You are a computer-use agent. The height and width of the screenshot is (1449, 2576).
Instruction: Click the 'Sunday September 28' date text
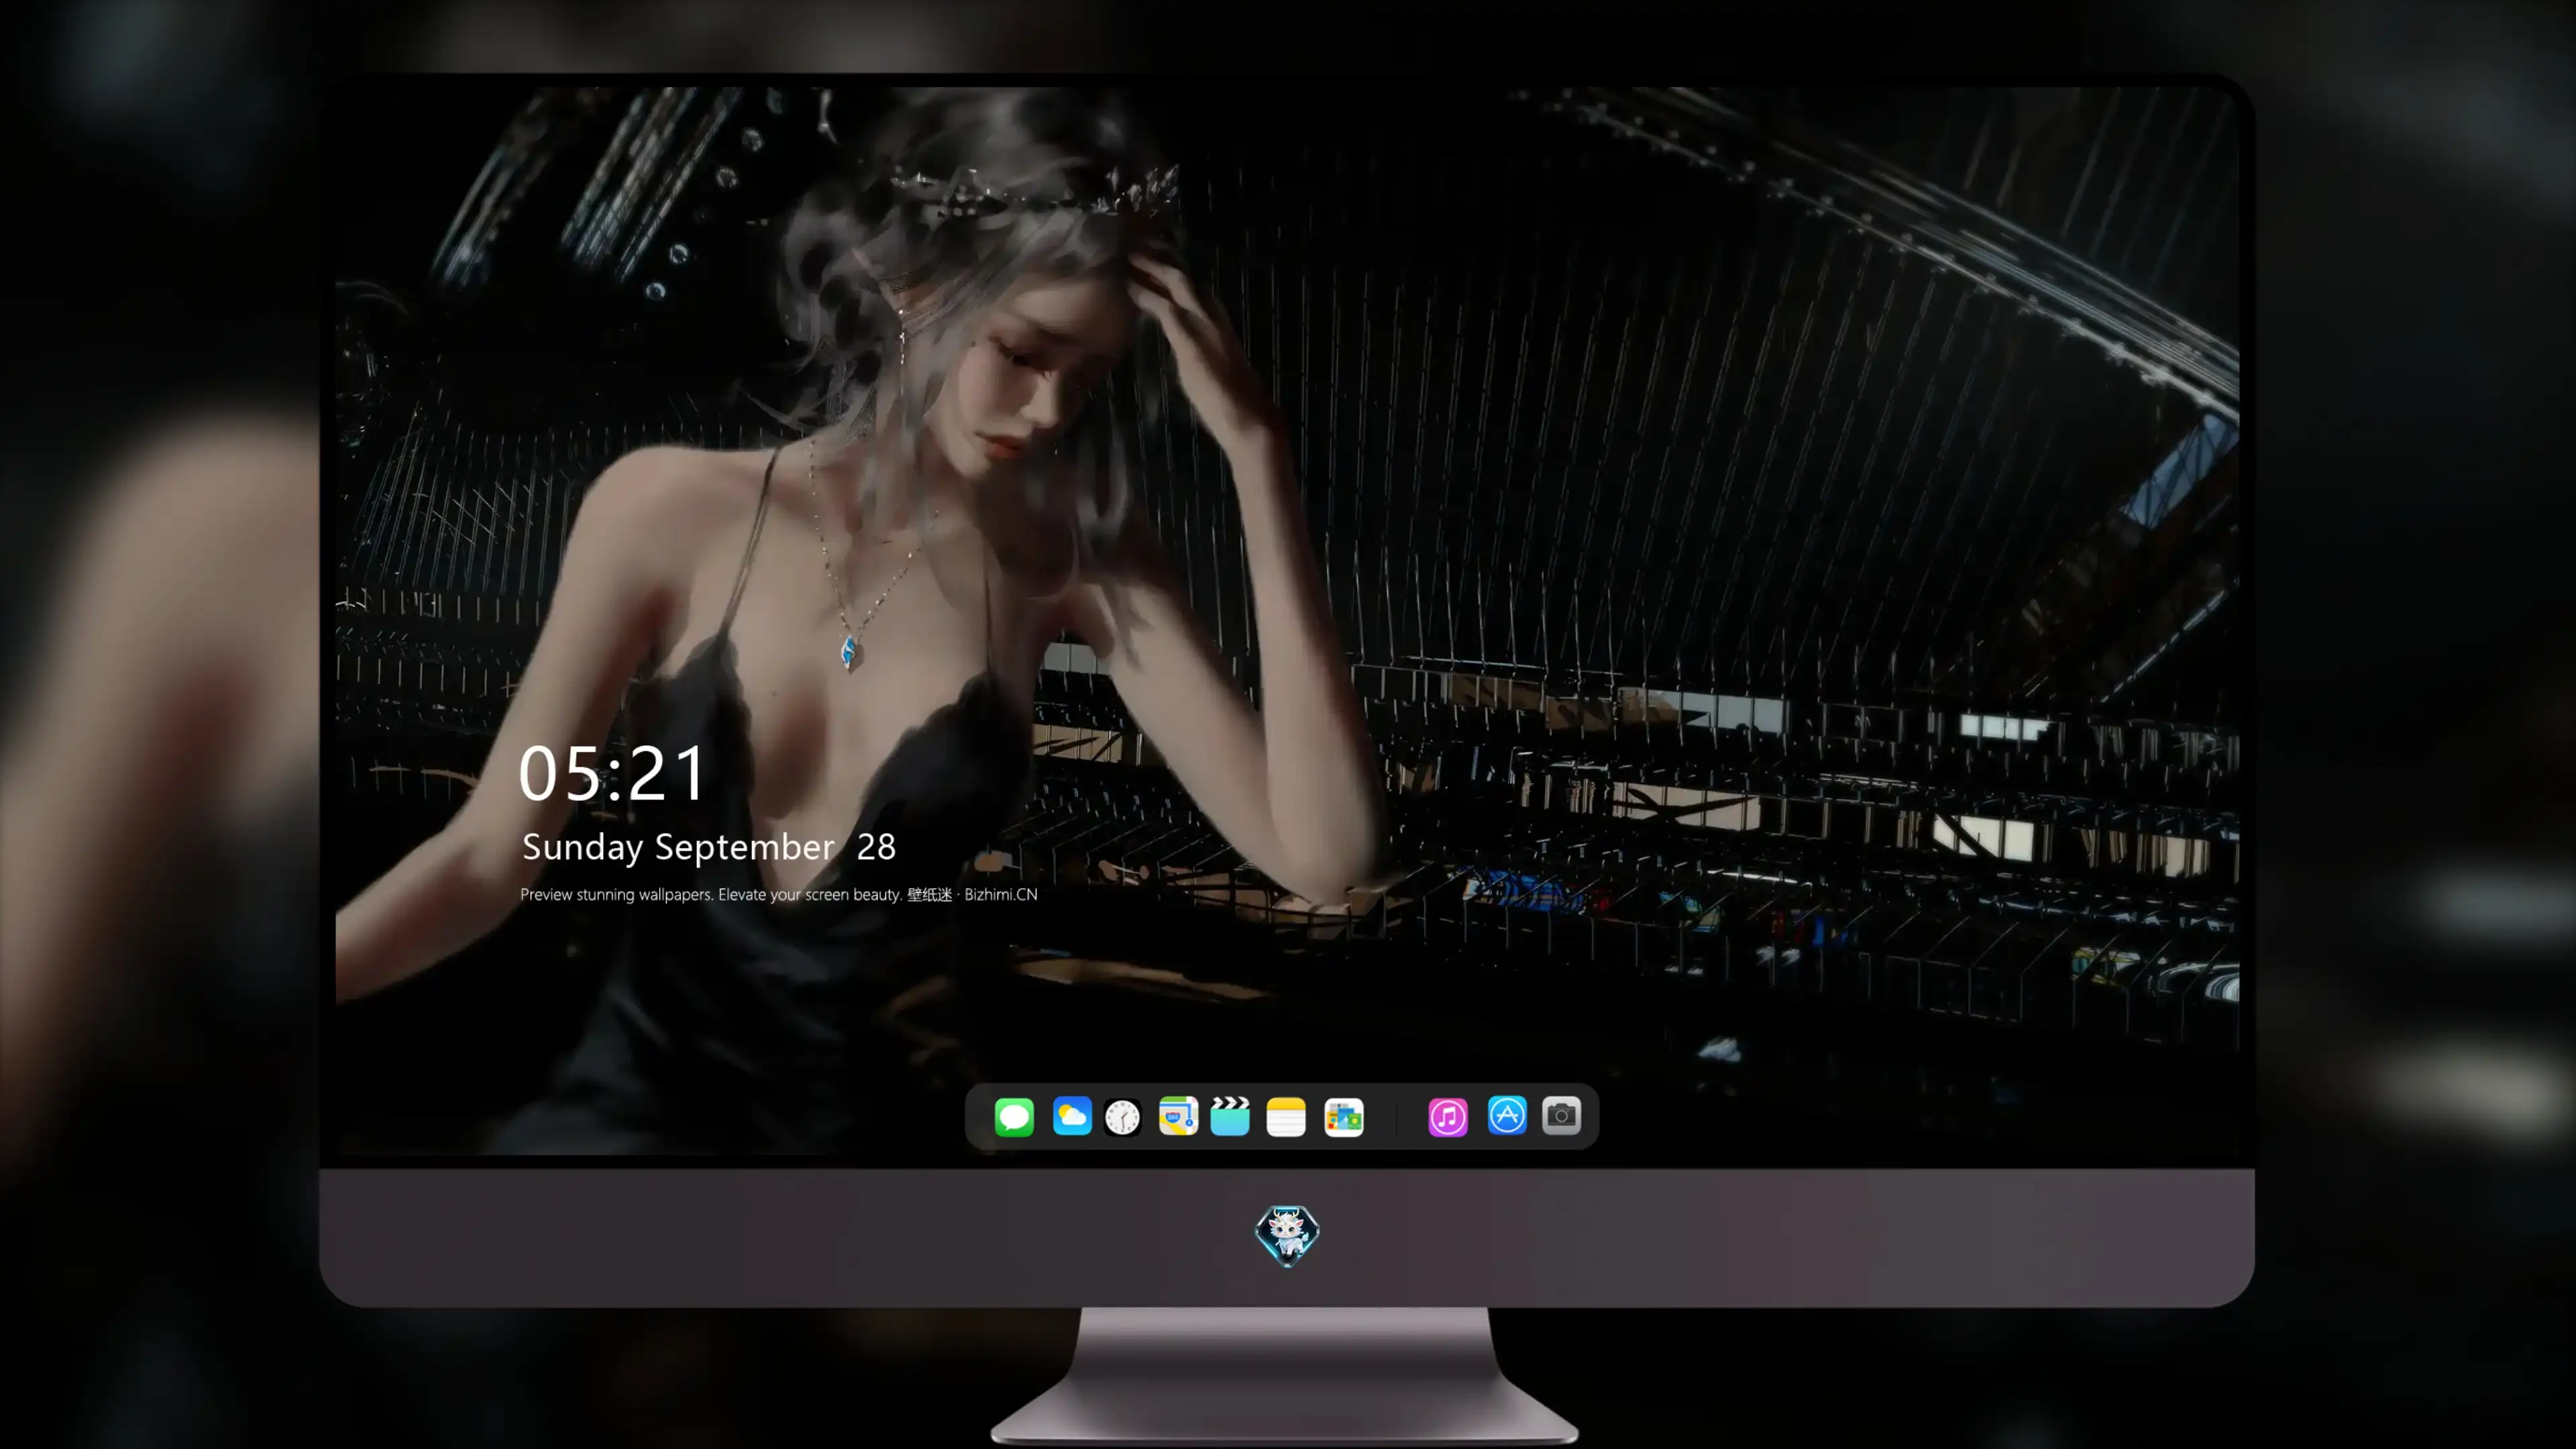click(709, 847)
